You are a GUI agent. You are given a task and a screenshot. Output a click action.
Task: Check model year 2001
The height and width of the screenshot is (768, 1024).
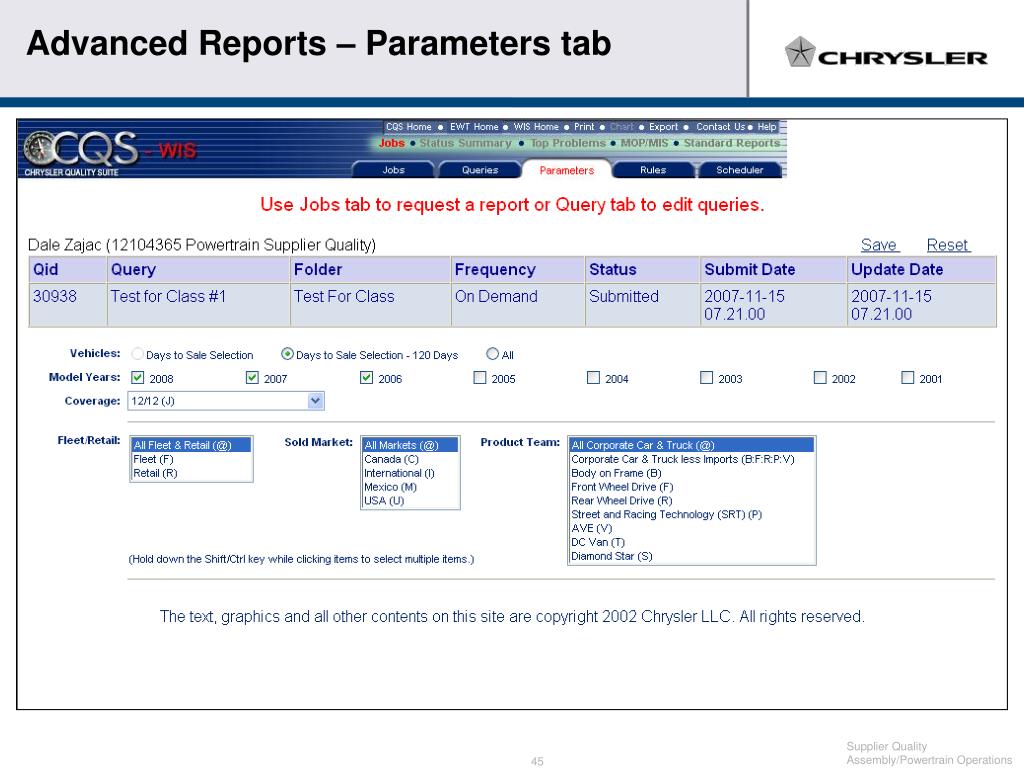[x=907, y=377]
